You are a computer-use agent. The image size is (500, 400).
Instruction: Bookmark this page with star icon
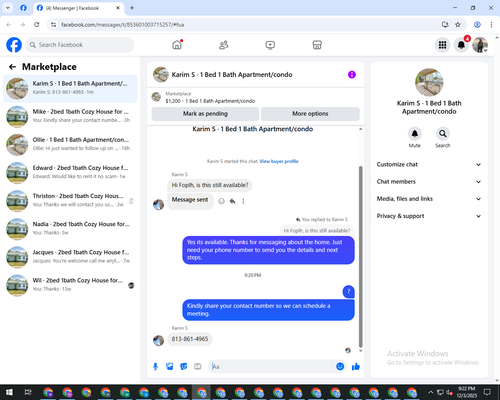(x=458, y=25)
